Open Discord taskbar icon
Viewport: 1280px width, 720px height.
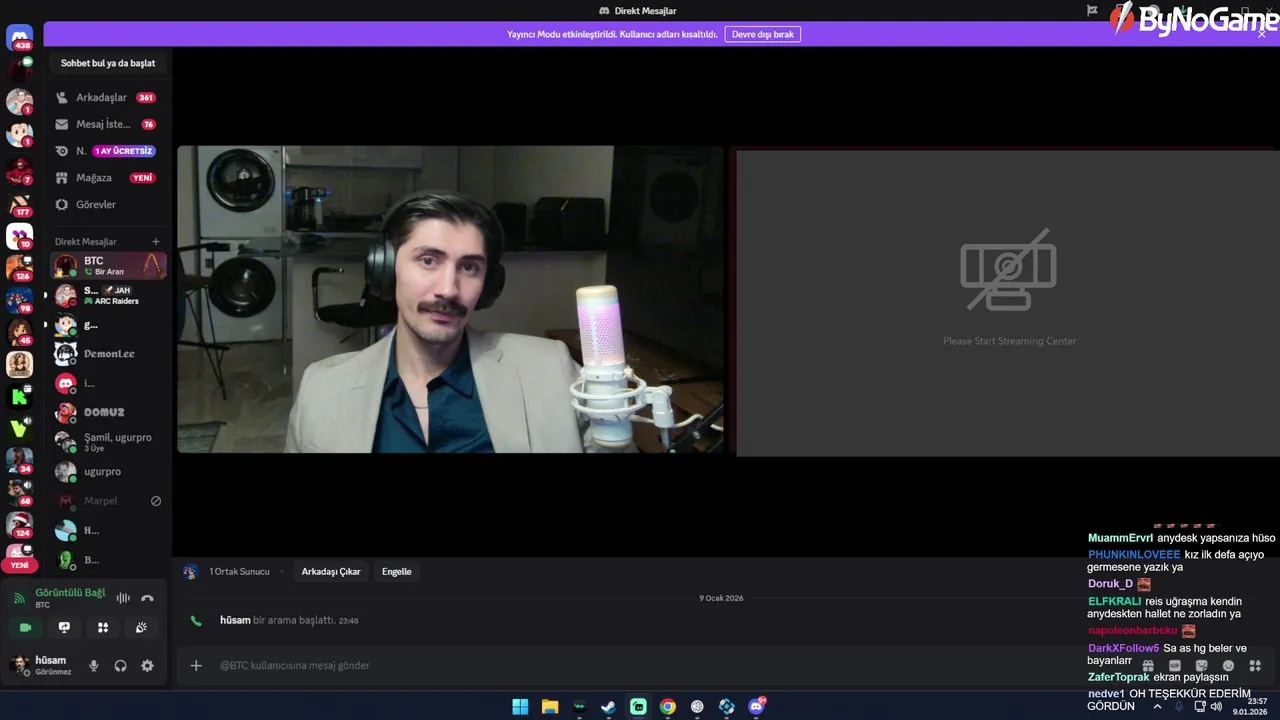pos(757,707)
